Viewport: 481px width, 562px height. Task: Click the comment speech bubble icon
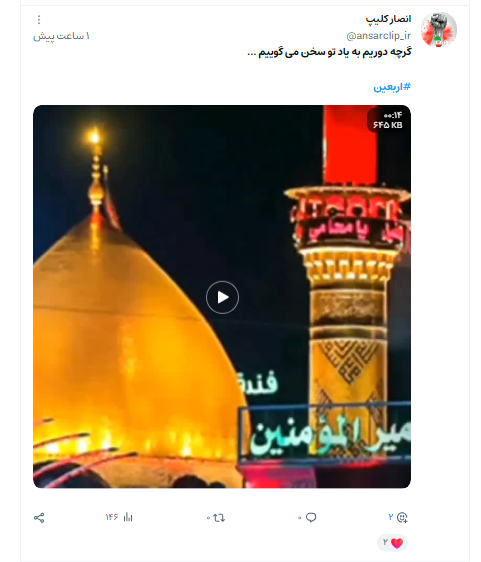[311, 518]
